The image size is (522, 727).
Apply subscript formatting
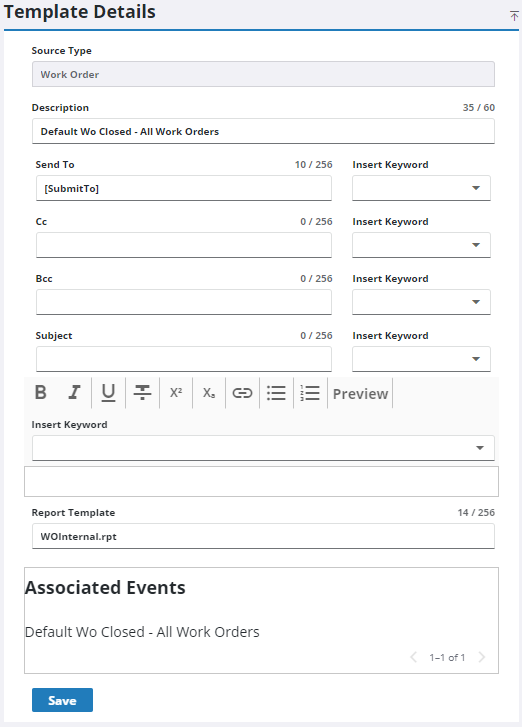(x=209, y=393)
